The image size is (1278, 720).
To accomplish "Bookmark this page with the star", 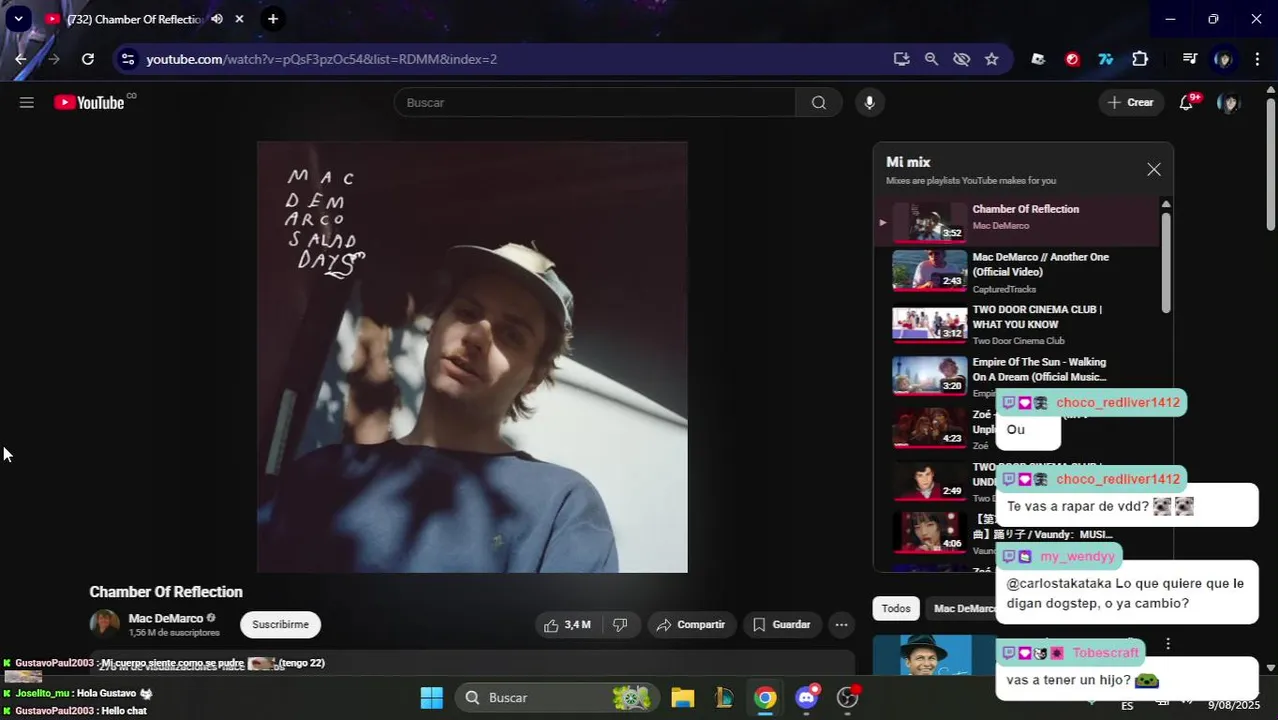I will click(x=991, y=59).
